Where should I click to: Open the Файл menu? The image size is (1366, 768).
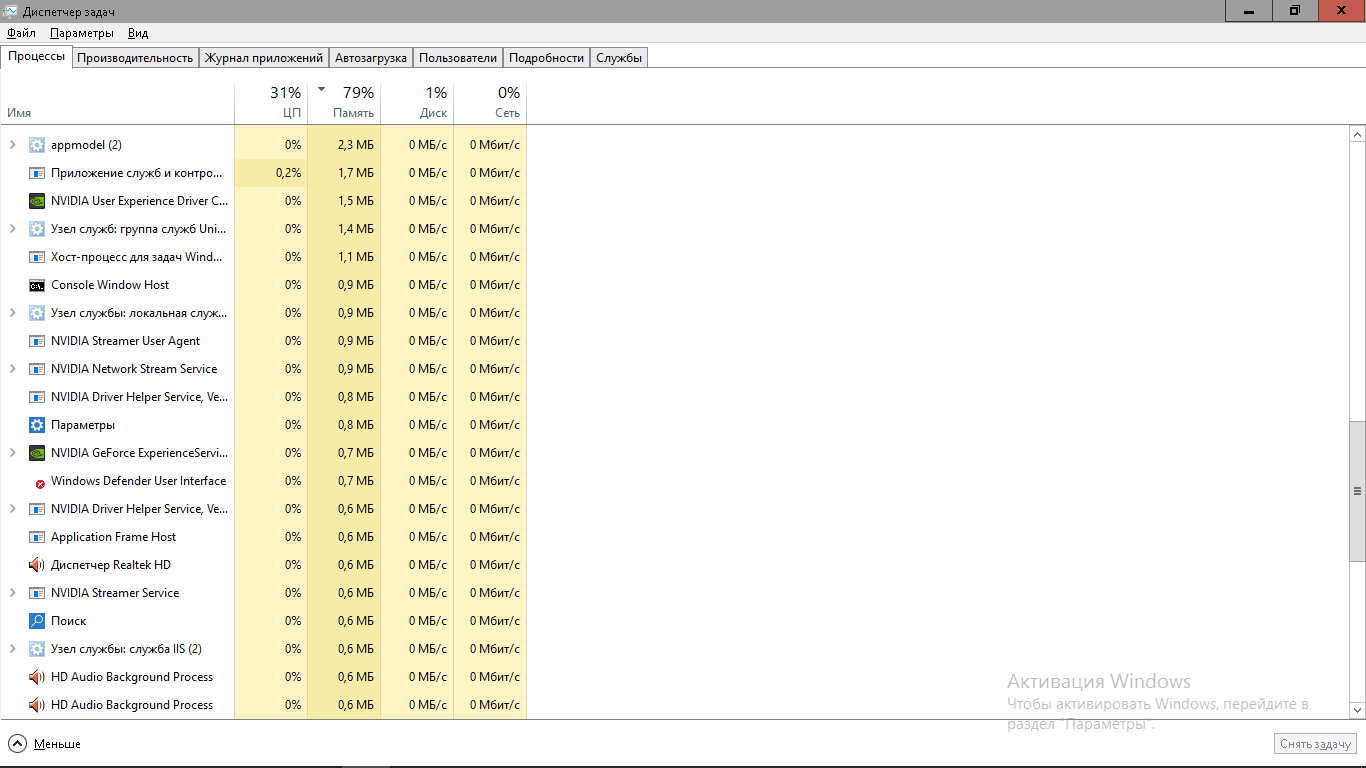coord(21,33)
